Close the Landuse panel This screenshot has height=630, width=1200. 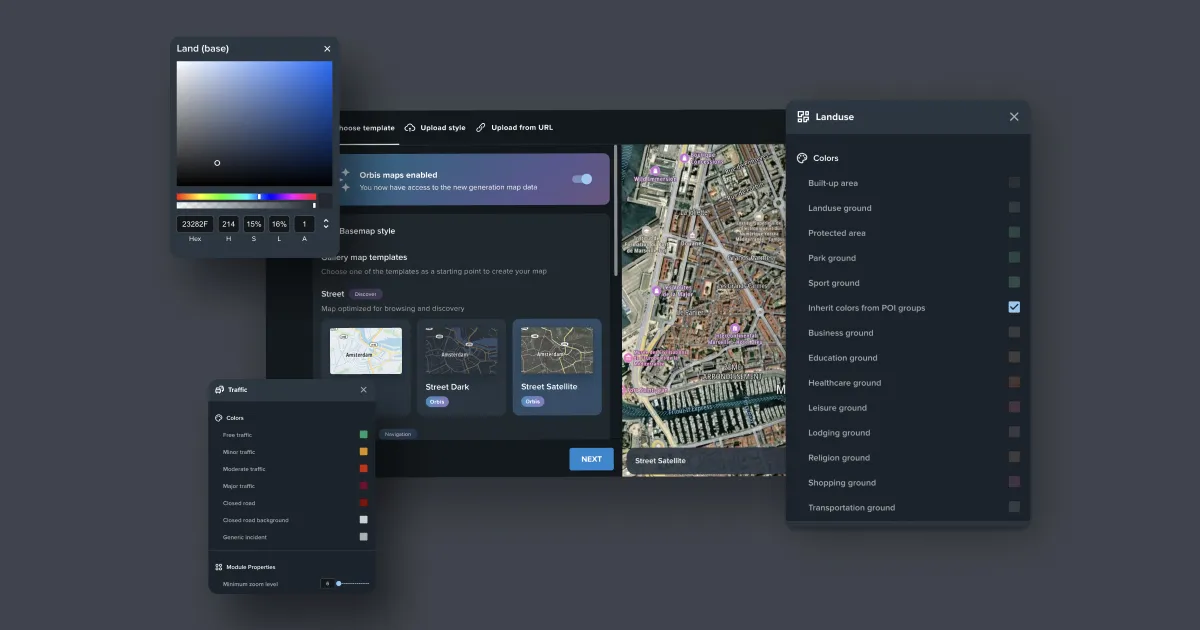1014,117
